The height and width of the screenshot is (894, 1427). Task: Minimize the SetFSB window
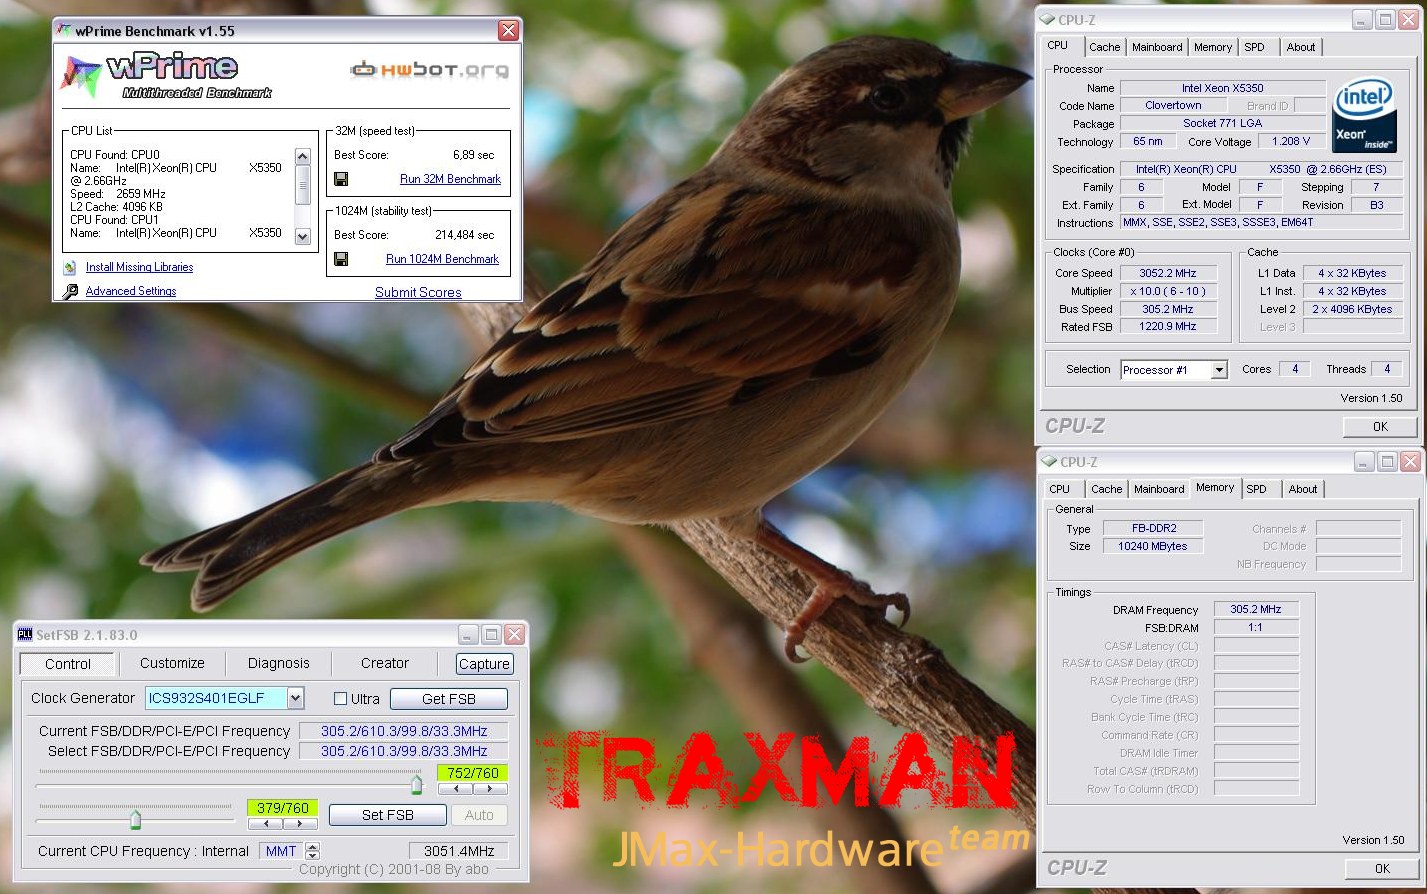[x=468, y=635]
